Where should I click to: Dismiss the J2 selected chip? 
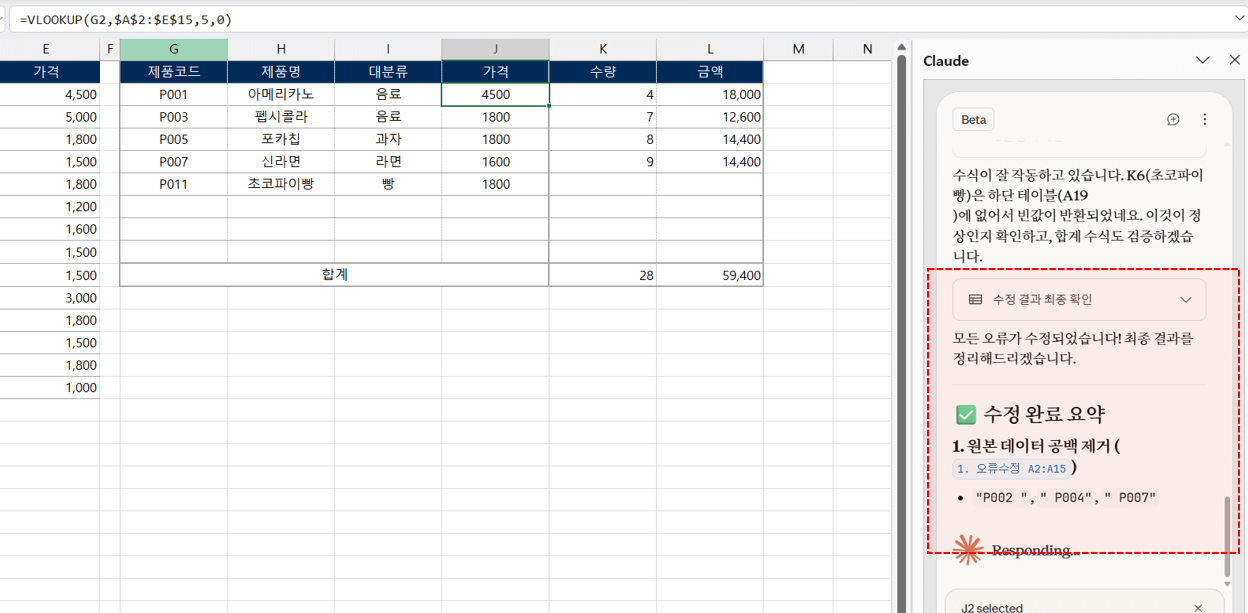(1198, 607)
